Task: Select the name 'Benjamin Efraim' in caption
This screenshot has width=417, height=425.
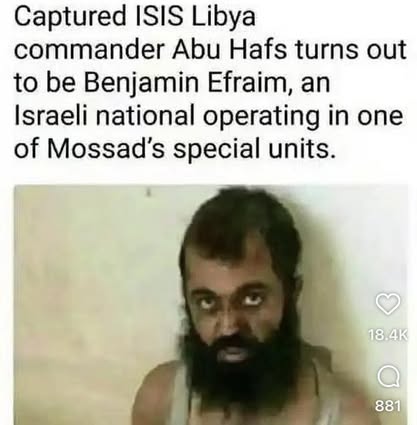Action: (186, 82)
